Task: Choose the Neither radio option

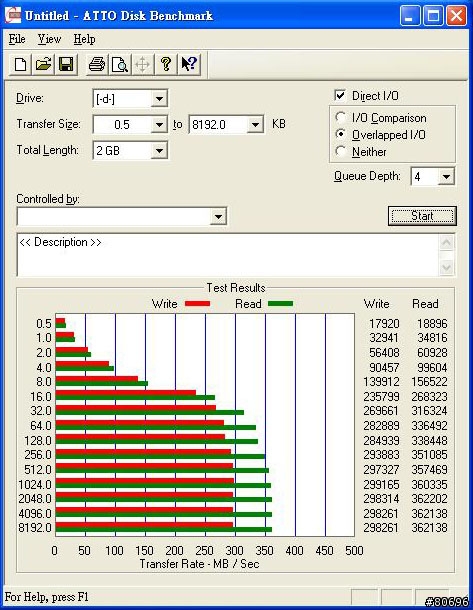Action: tap(341, 151)
